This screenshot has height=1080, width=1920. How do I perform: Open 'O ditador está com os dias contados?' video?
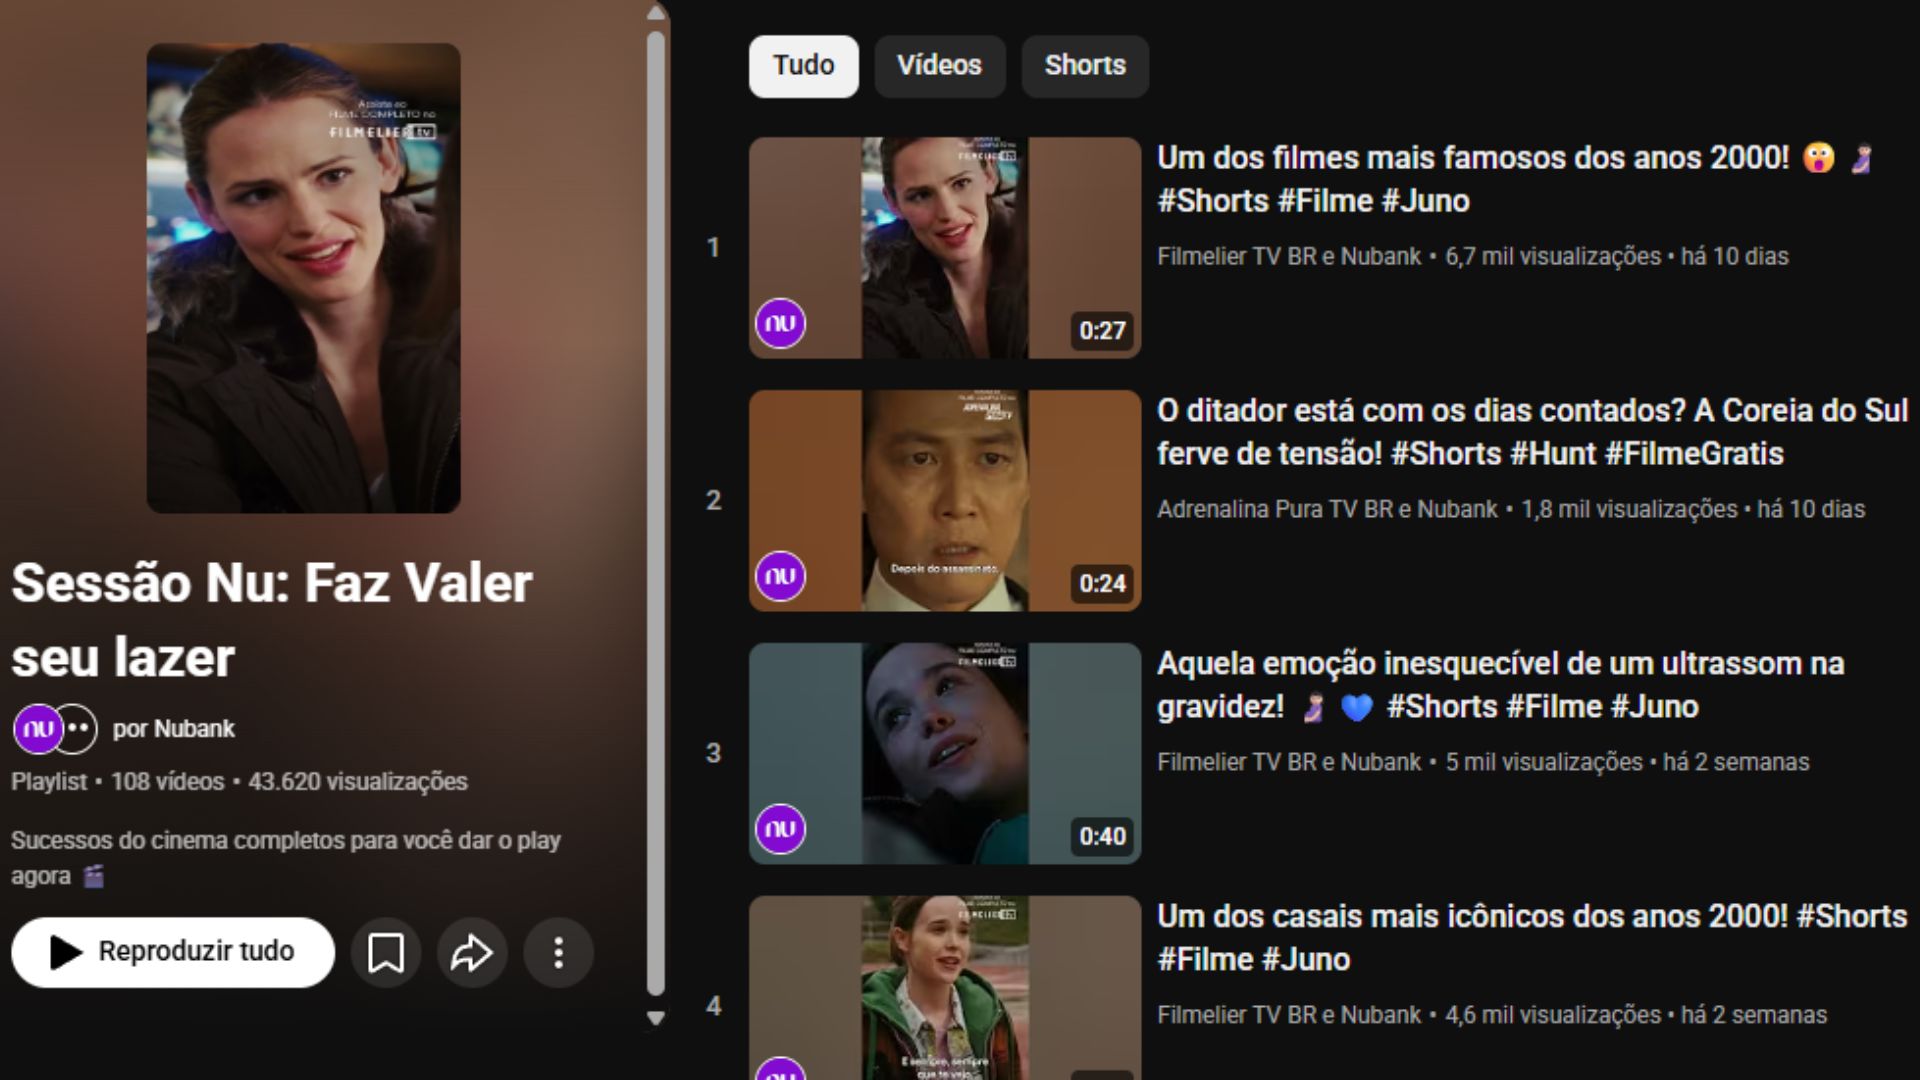[x=1532, y=432]
